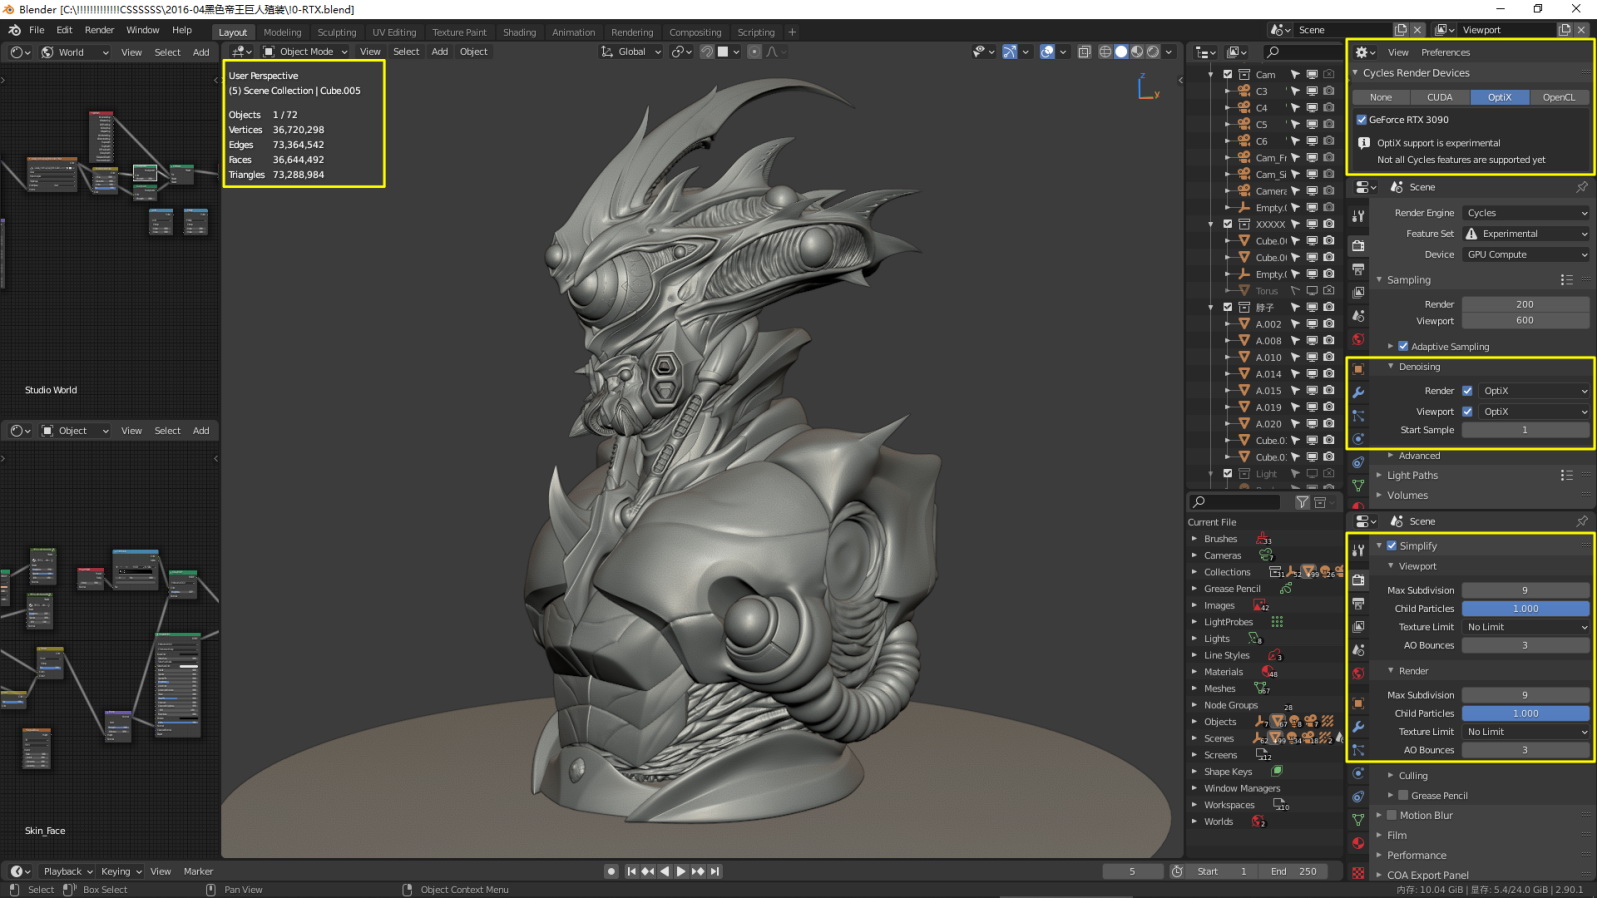Viewport: 1597px width, 898px height.
Task: Switch viewport to wireframe shading
Action: click(x=1105, y=52)
